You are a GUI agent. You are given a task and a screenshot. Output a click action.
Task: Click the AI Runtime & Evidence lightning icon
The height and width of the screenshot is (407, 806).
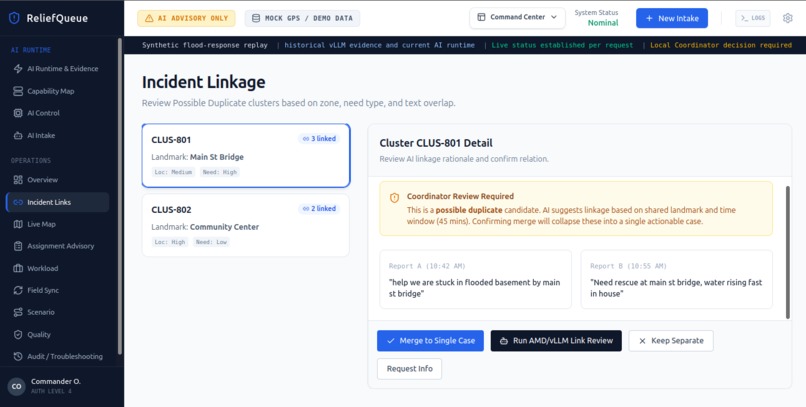pyautogui.click(x=18, y=69)
